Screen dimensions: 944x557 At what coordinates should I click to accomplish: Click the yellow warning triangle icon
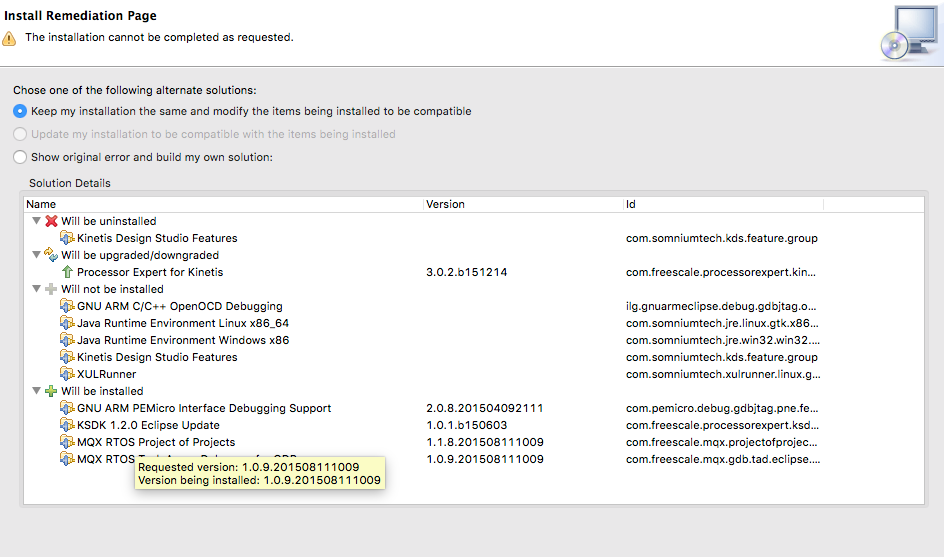[x=10, y=38]
